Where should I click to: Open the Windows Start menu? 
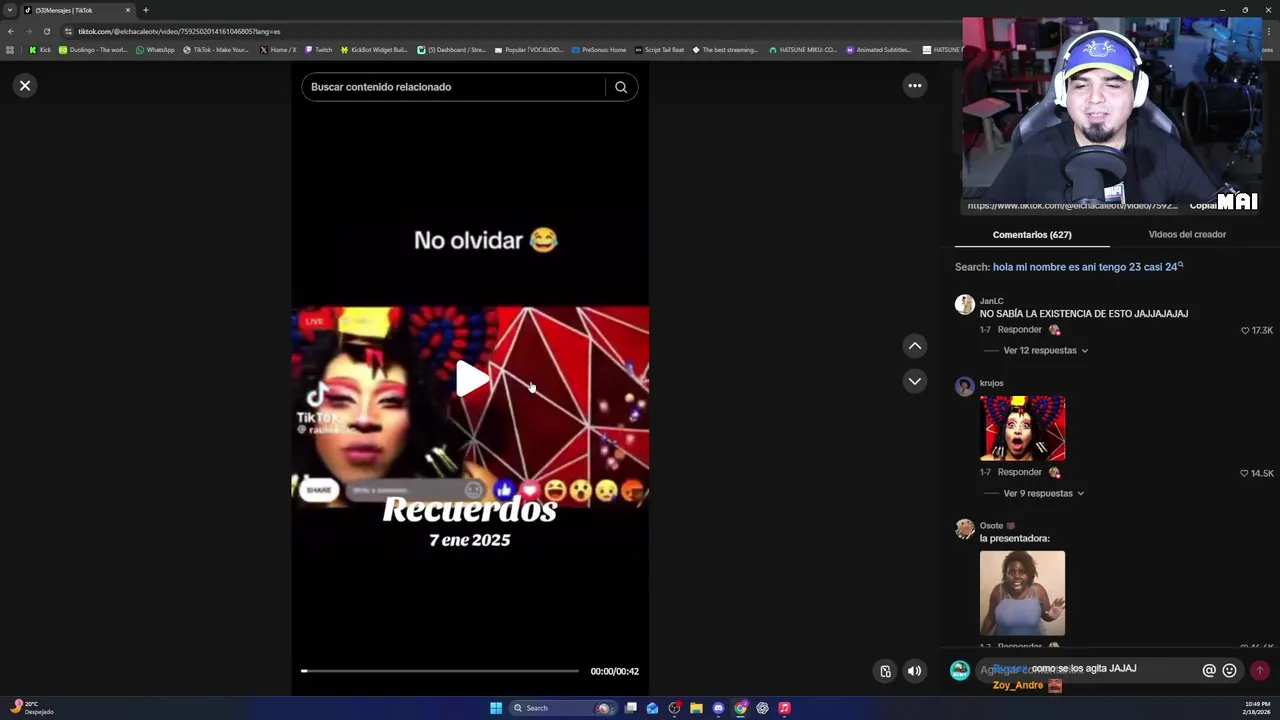coord(496,708)
